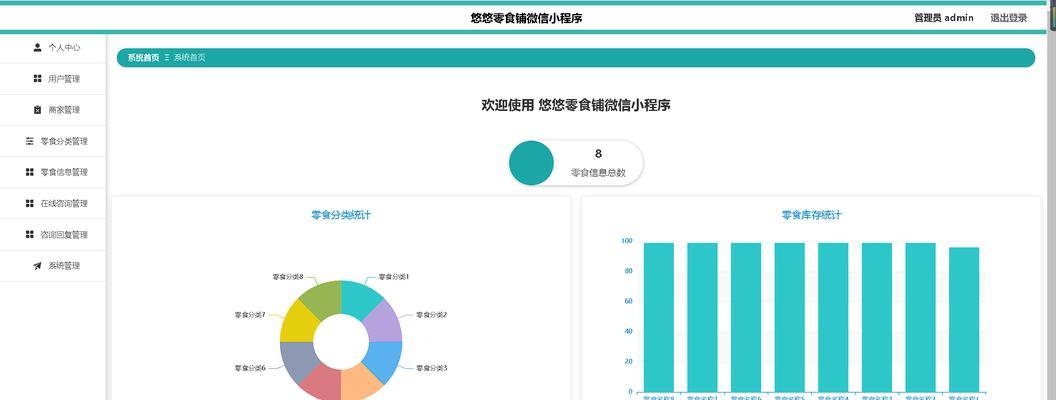The width and height of the screenshot is (1056, 400).
Task: Open the 零食分类管理 menu item
Action: click(53, 141)
